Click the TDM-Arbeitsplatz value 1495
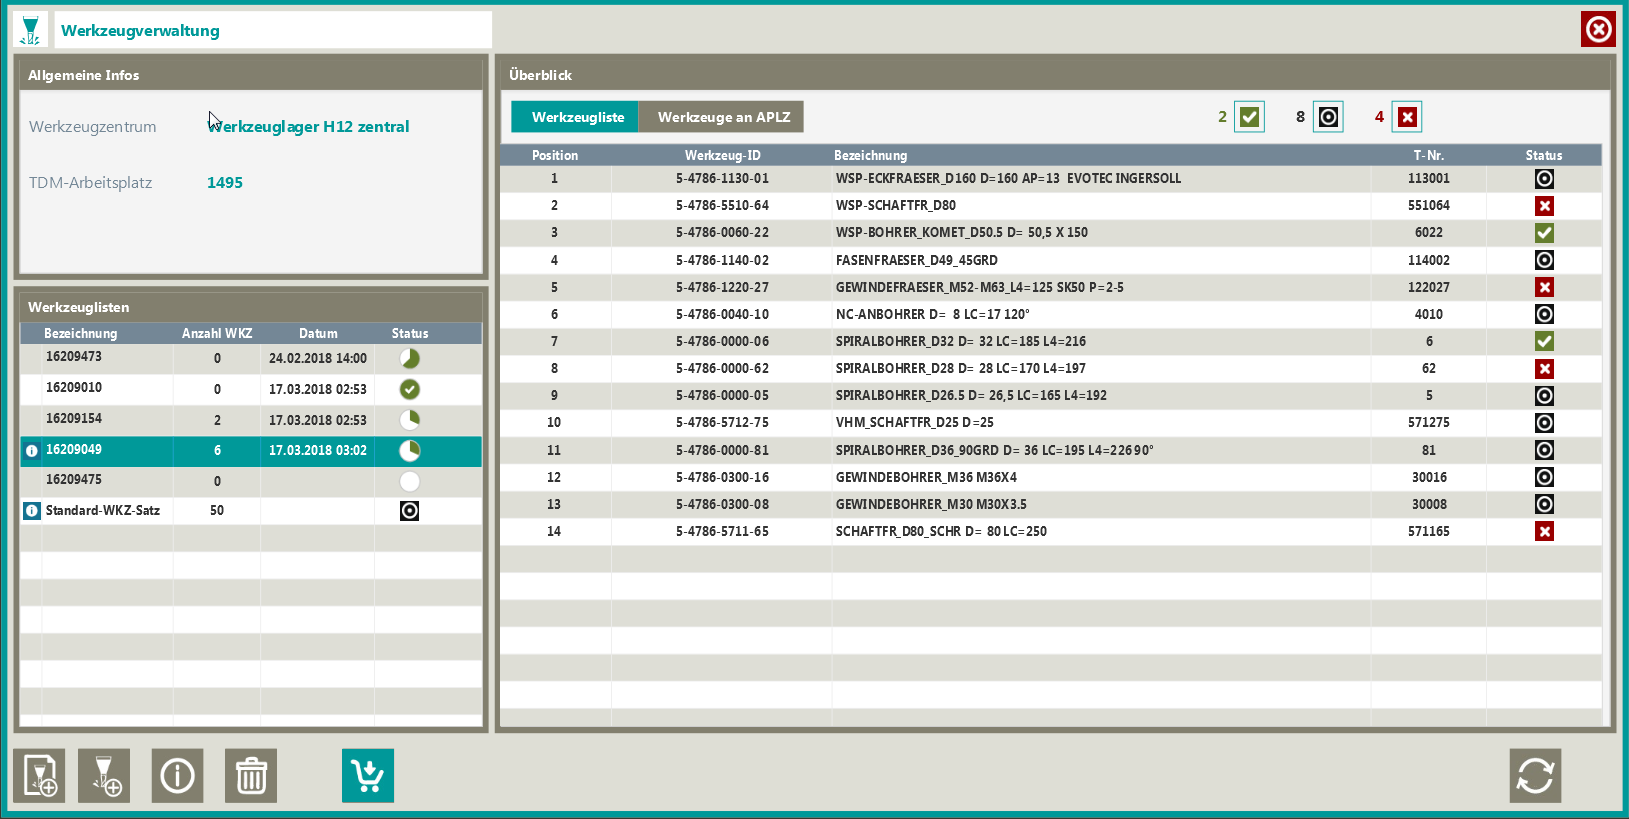 tap(225, 183)
